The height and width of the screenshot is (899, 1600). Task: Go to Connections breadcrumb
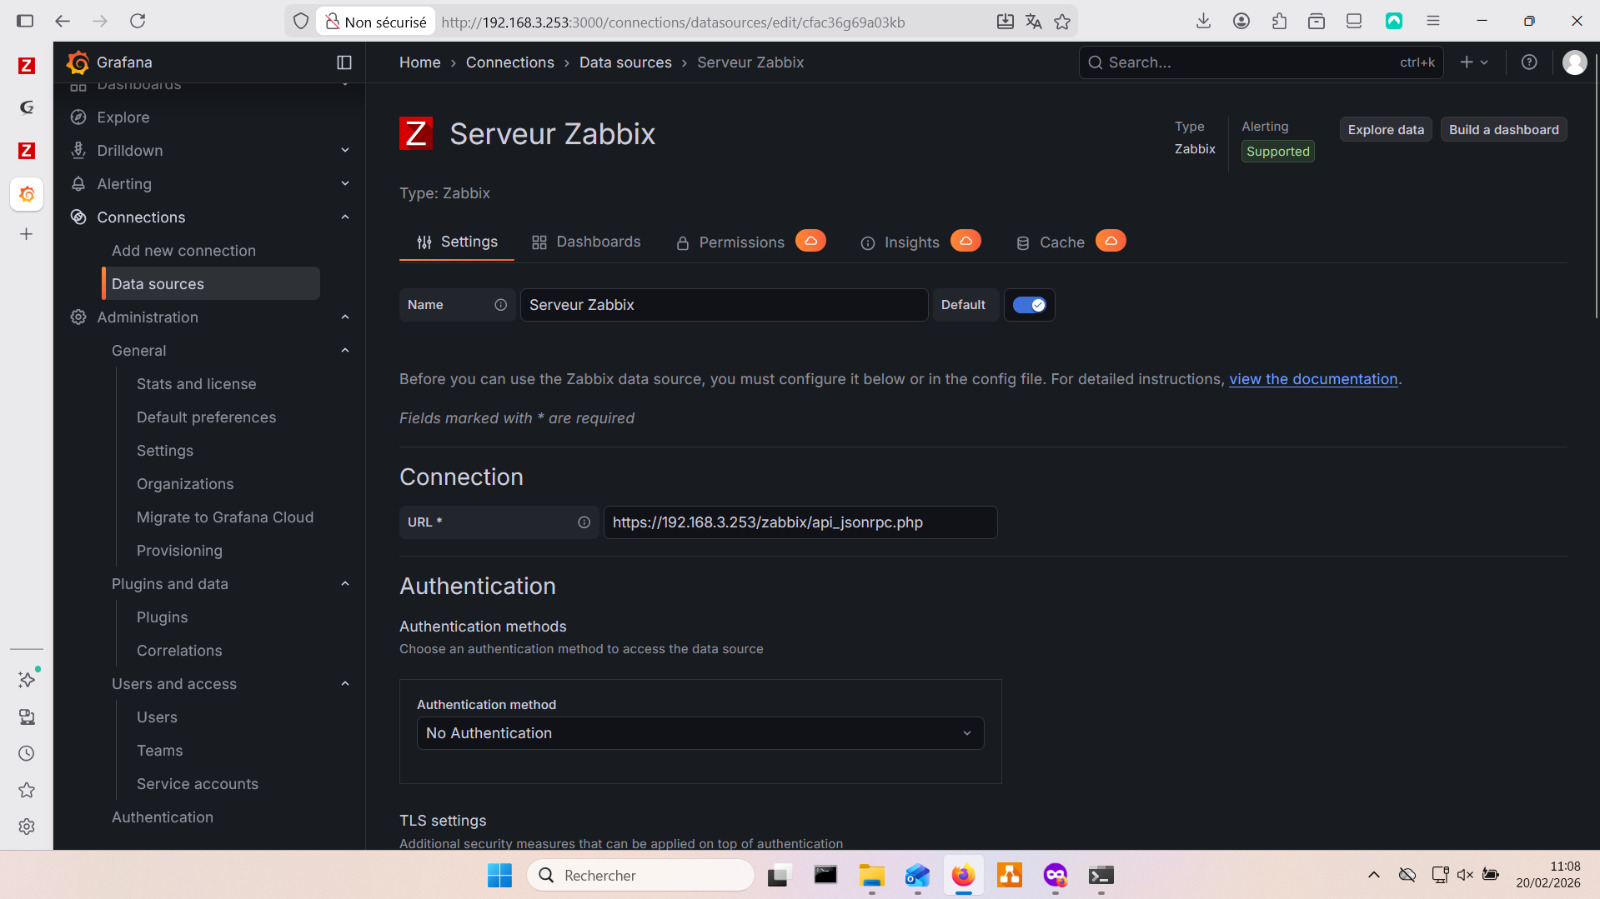click(510, 62)
